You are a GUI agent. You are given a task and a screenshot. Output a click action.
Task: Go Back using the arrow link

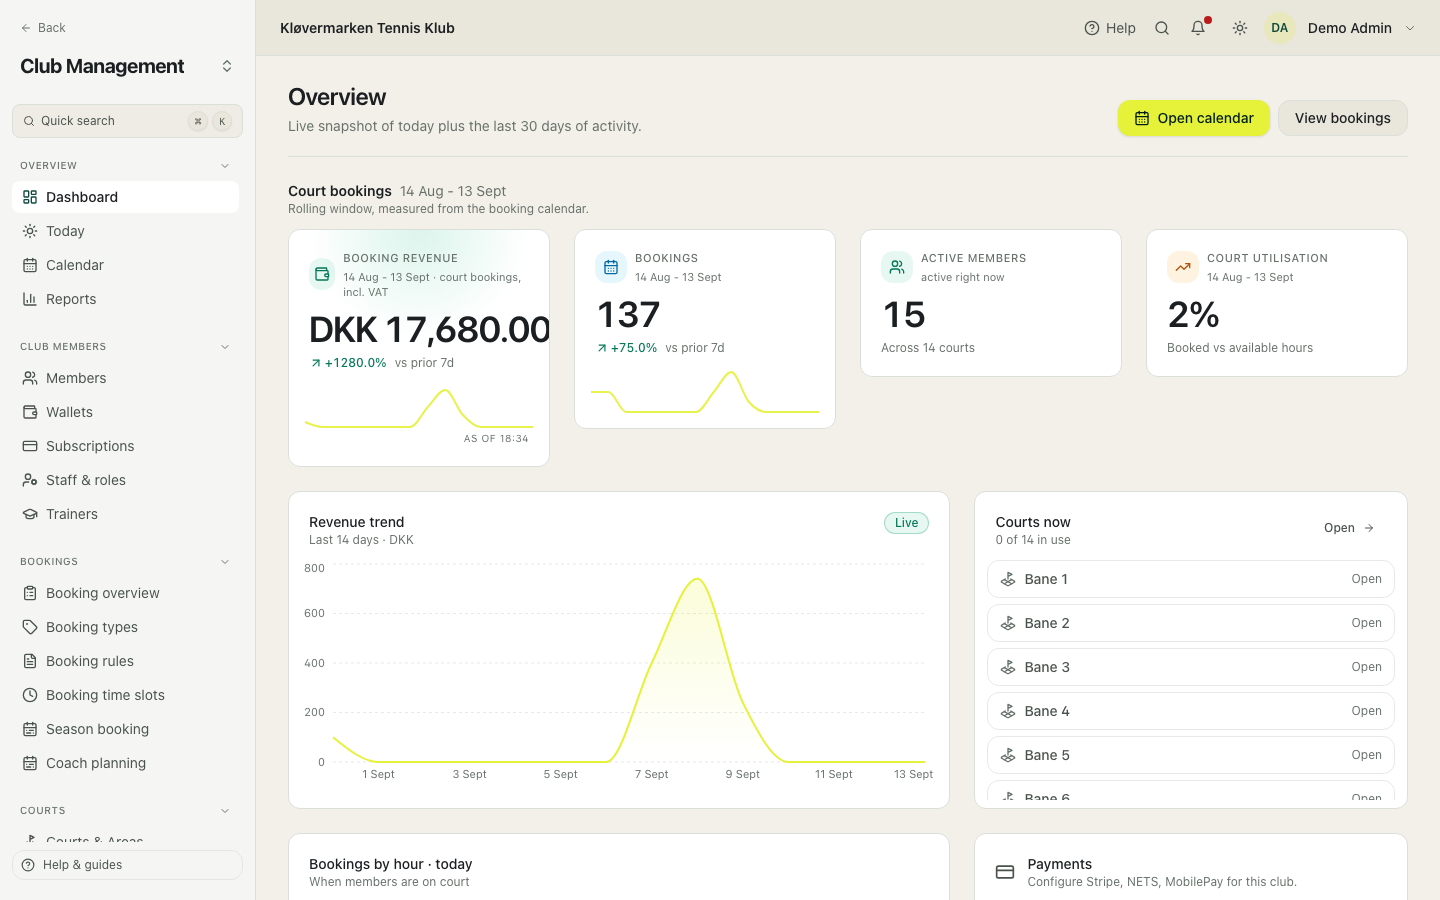point(43,28)
